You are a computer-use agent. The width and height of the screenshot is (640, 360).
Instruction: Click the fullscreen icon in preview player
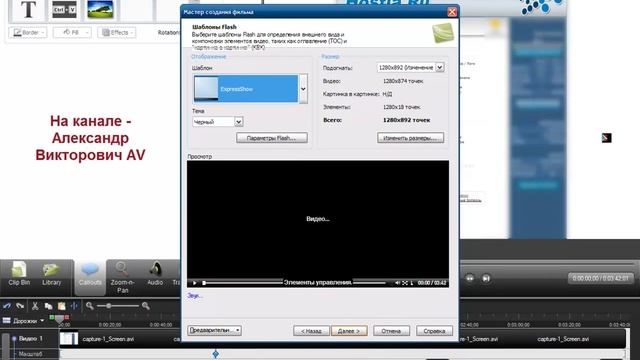coord(405,283)
